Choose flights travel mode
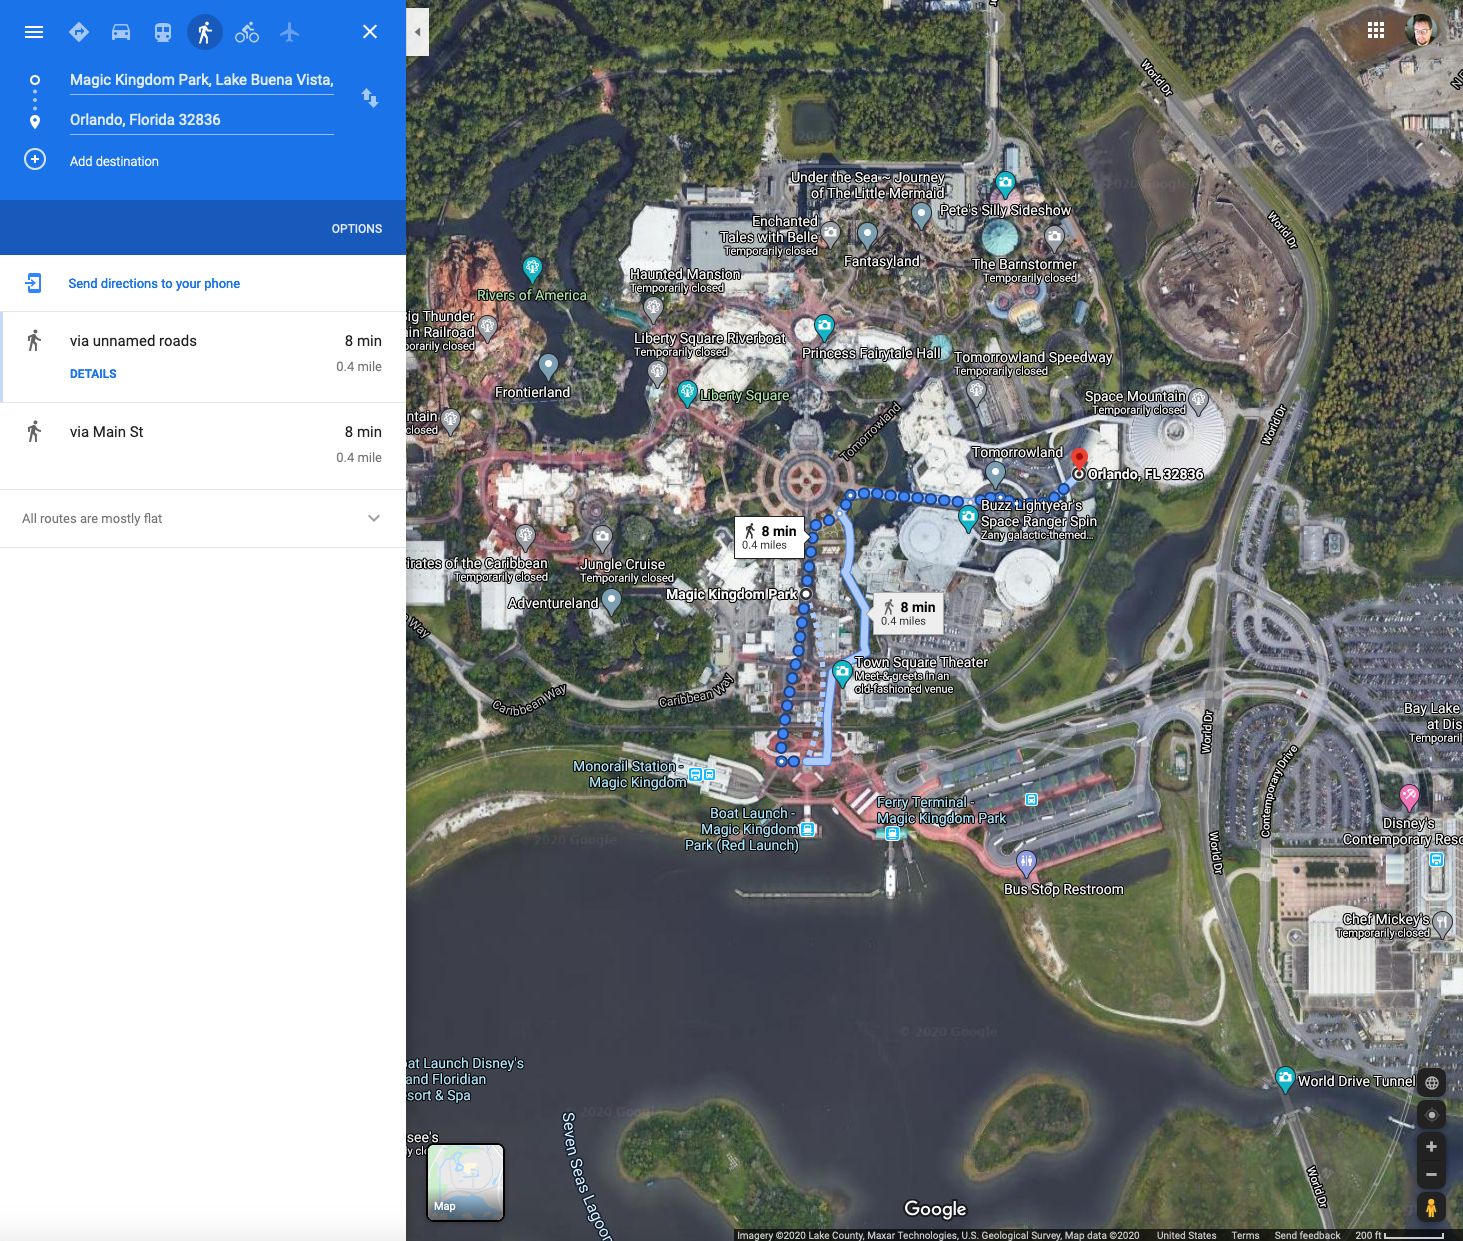Viewport: 1463px width, 1241px height. tap(290, 32)
